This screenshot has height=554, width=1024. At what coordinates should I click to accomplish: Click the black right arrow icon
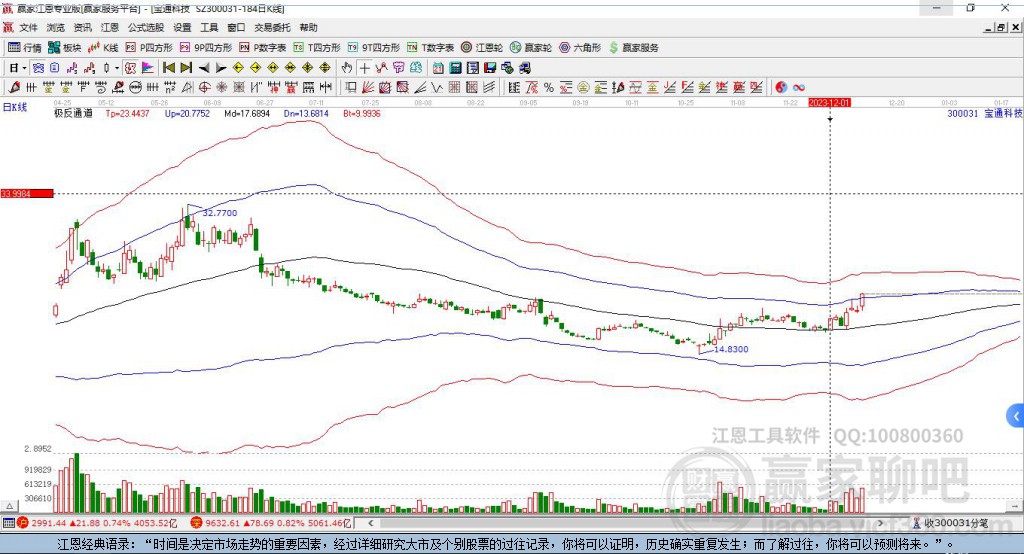[x=221, y=68]
